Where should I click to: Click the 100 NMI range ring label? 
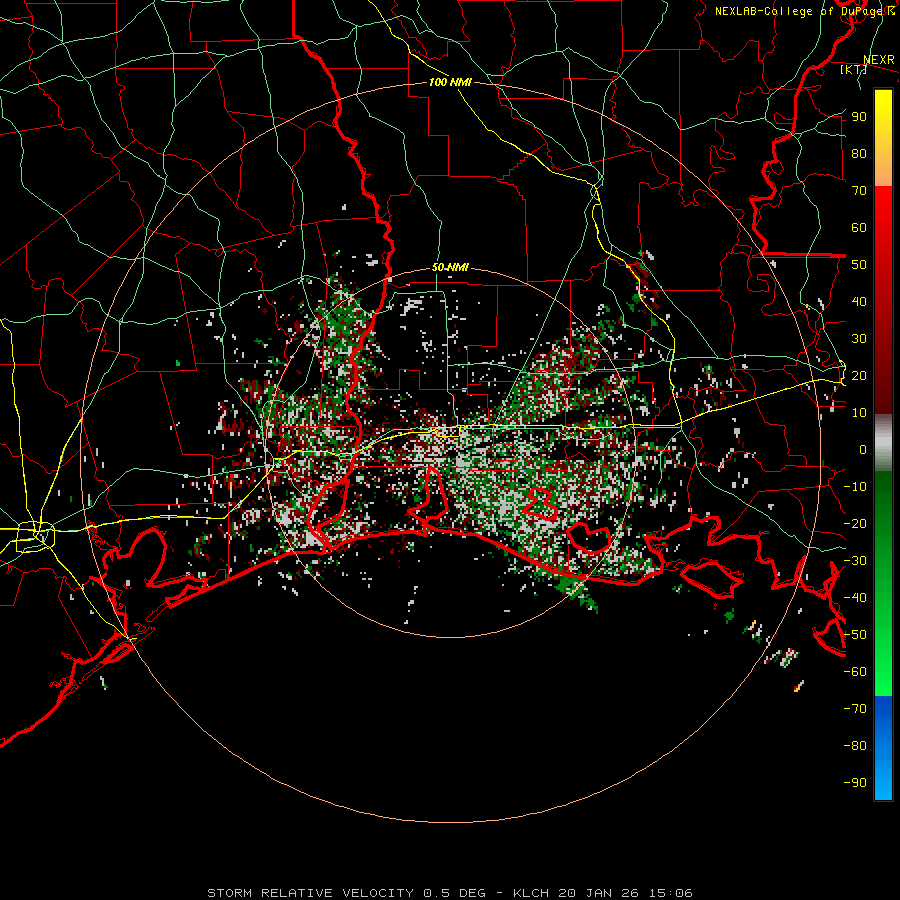tap(451, 82)
